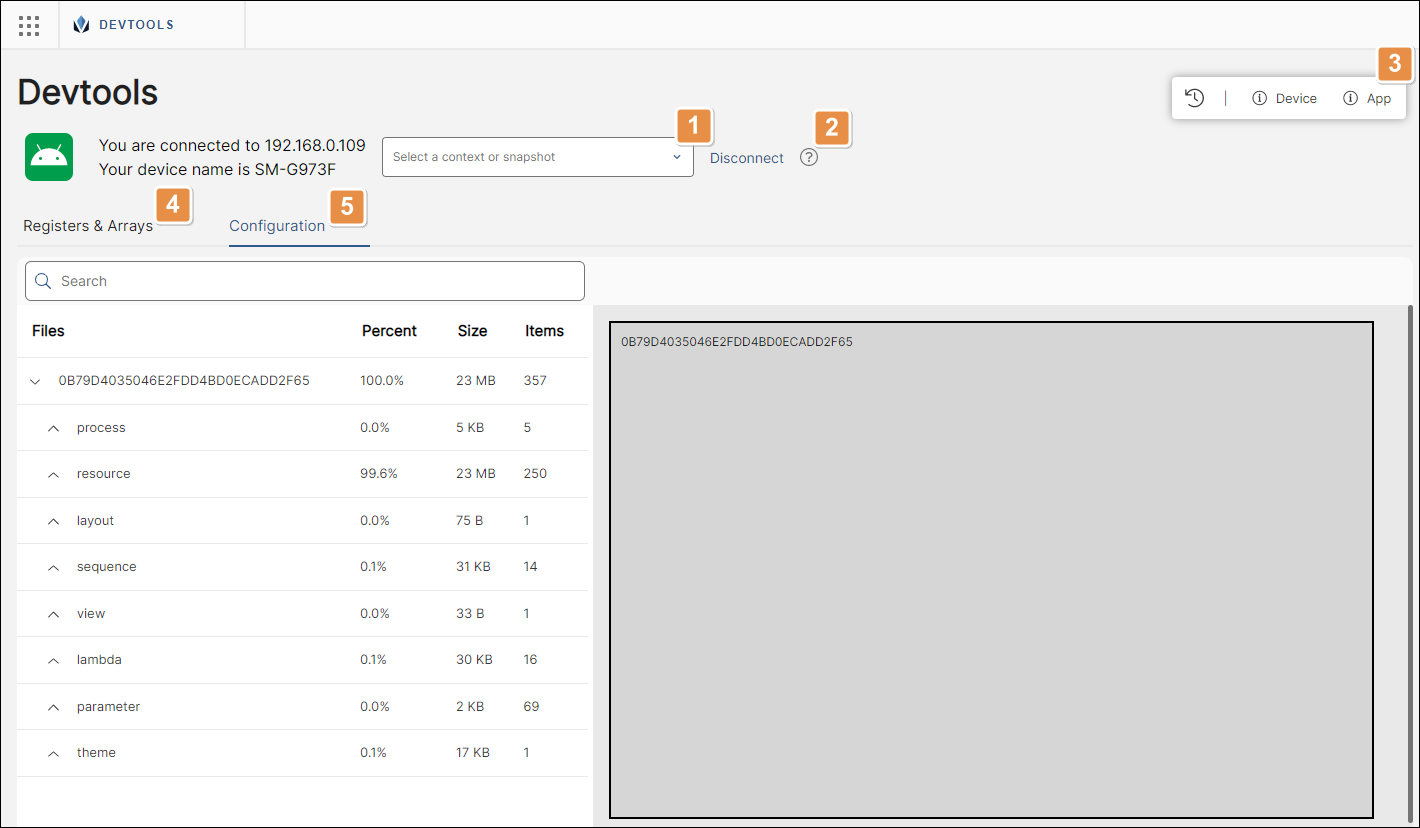Collapse the process tree row
Screen dimensions: 1420x828
pos(53,427)
